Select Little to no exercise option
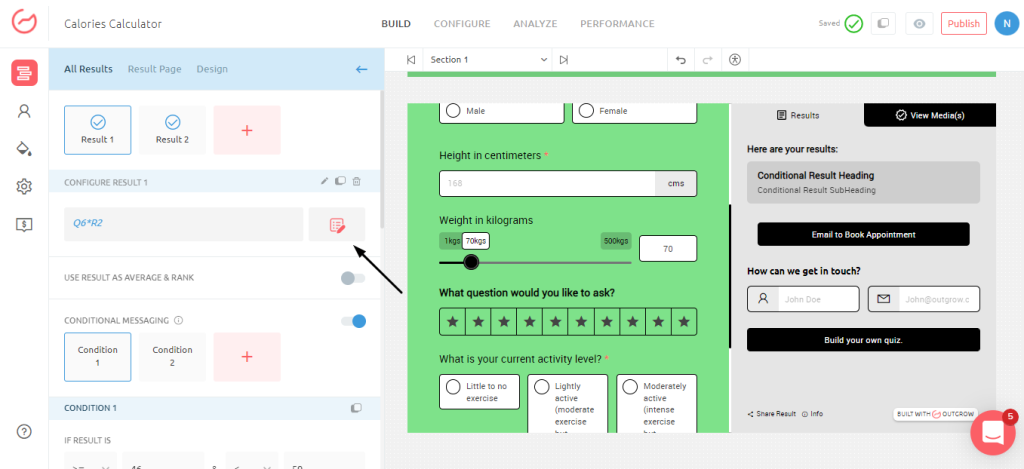Screen dimensions: 1024x469 coord(479,392)
